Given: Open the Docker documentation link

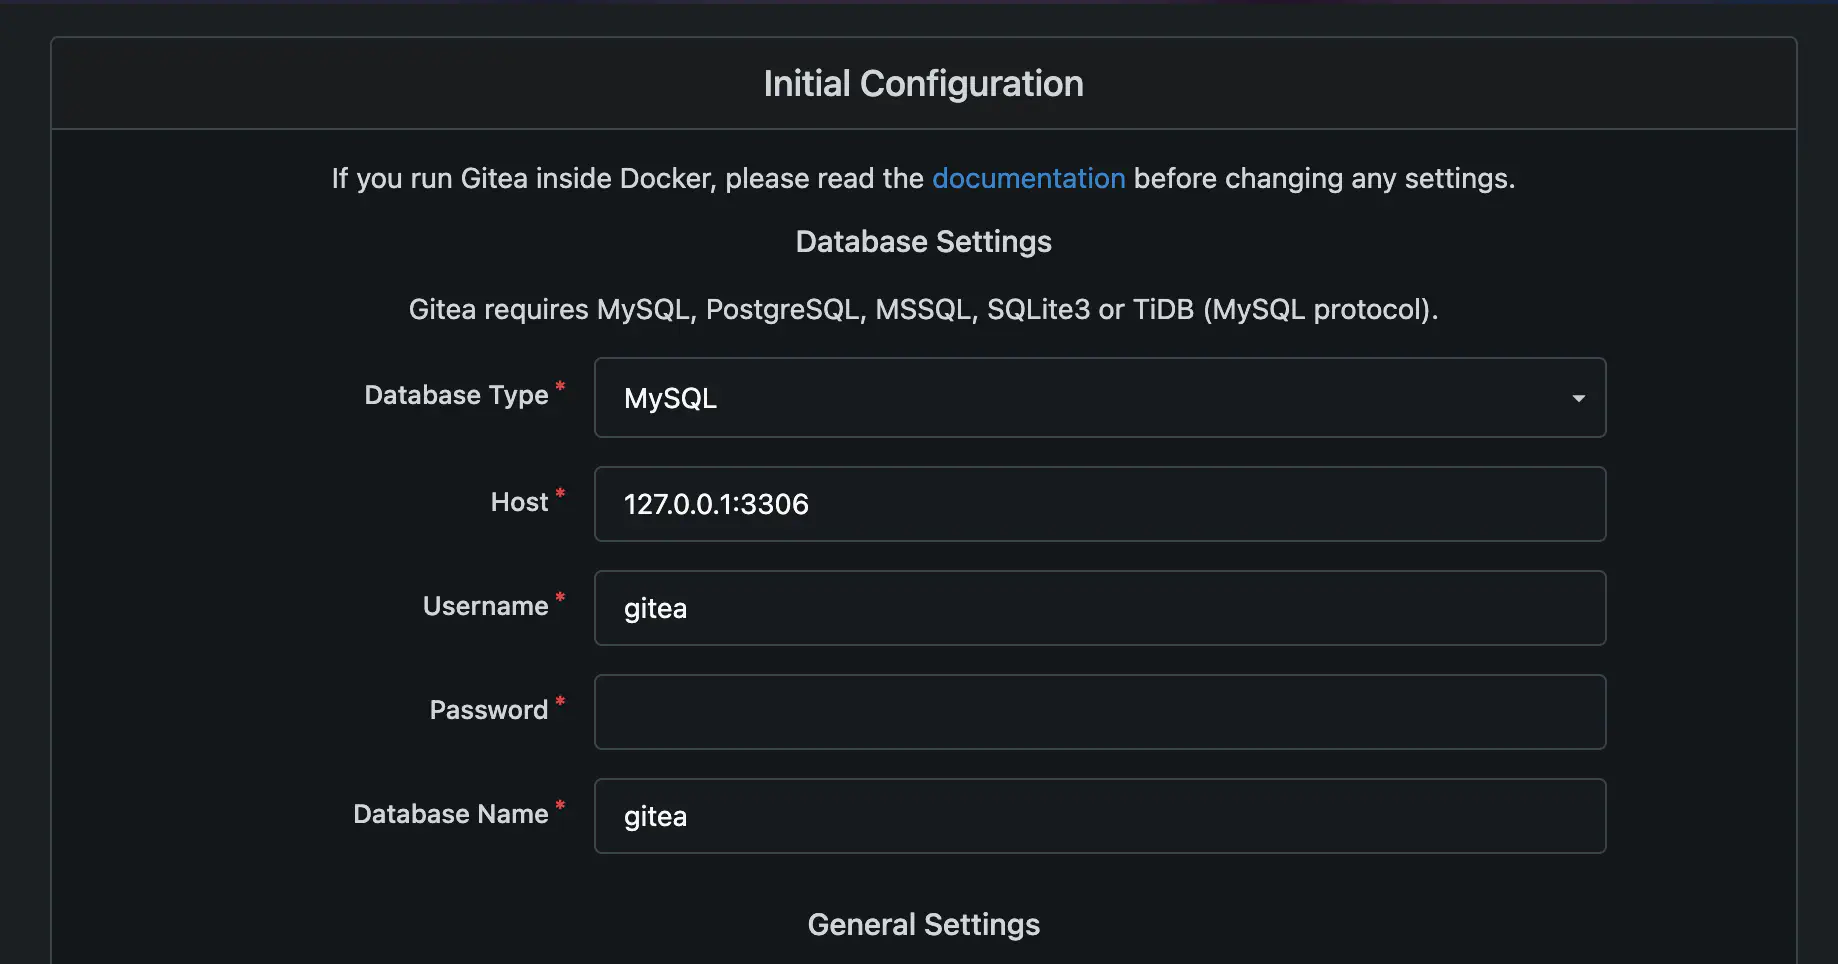Looking at the screenshot, I should (1028, 178).
